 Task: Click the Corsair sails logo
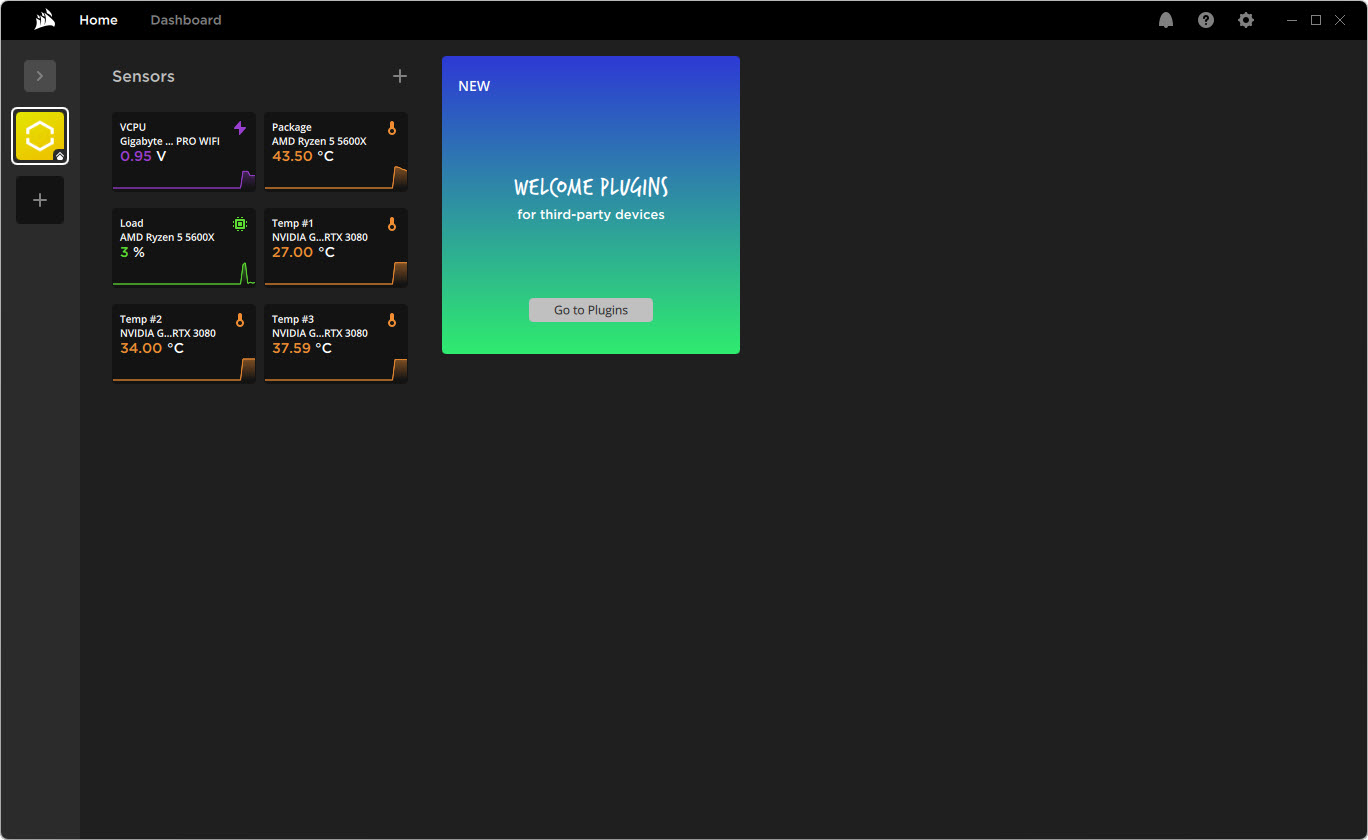click(44, 20)
